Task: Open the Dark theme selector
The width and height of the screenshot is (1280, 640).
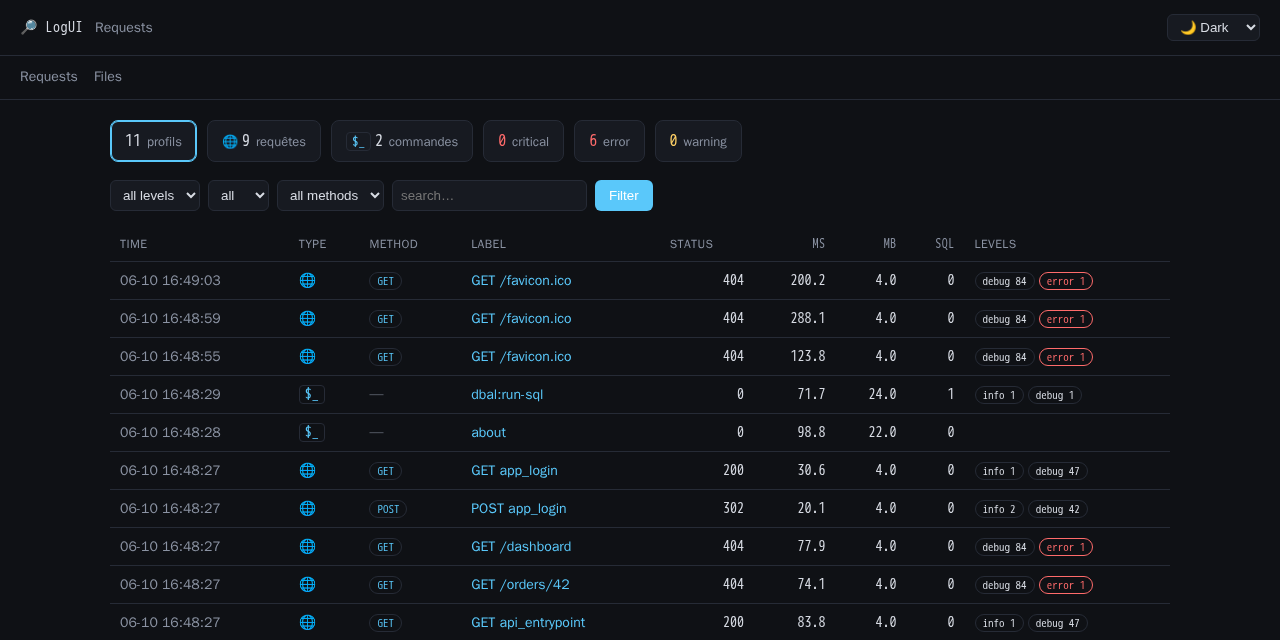Action: pos(1213,27)
